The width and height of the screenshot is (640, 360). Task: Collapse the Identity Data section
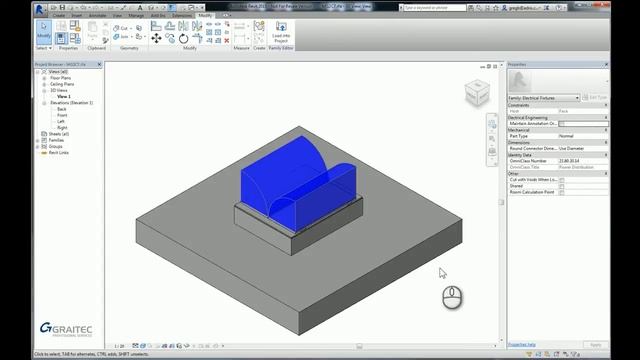tap(606, 155)
